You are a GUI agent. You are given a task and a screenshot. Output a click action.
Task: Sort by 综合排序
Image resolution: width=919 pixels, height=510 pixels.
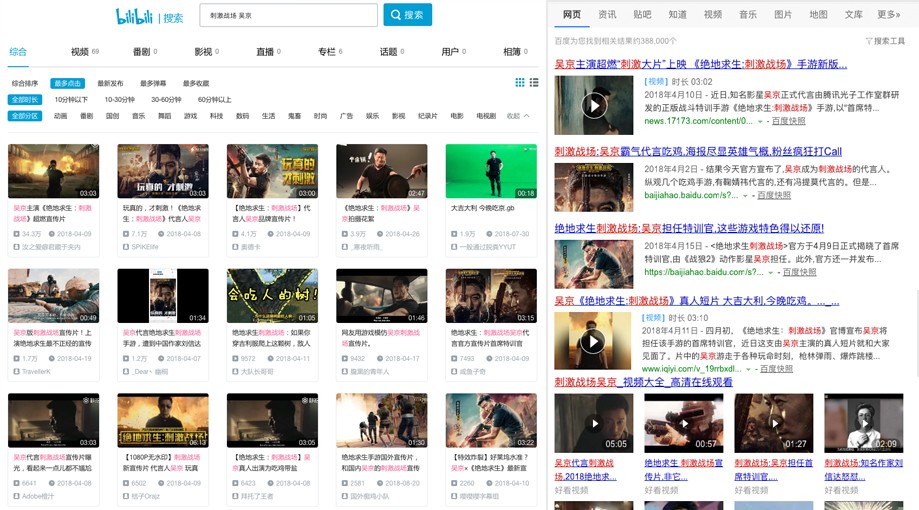[25, 83]
